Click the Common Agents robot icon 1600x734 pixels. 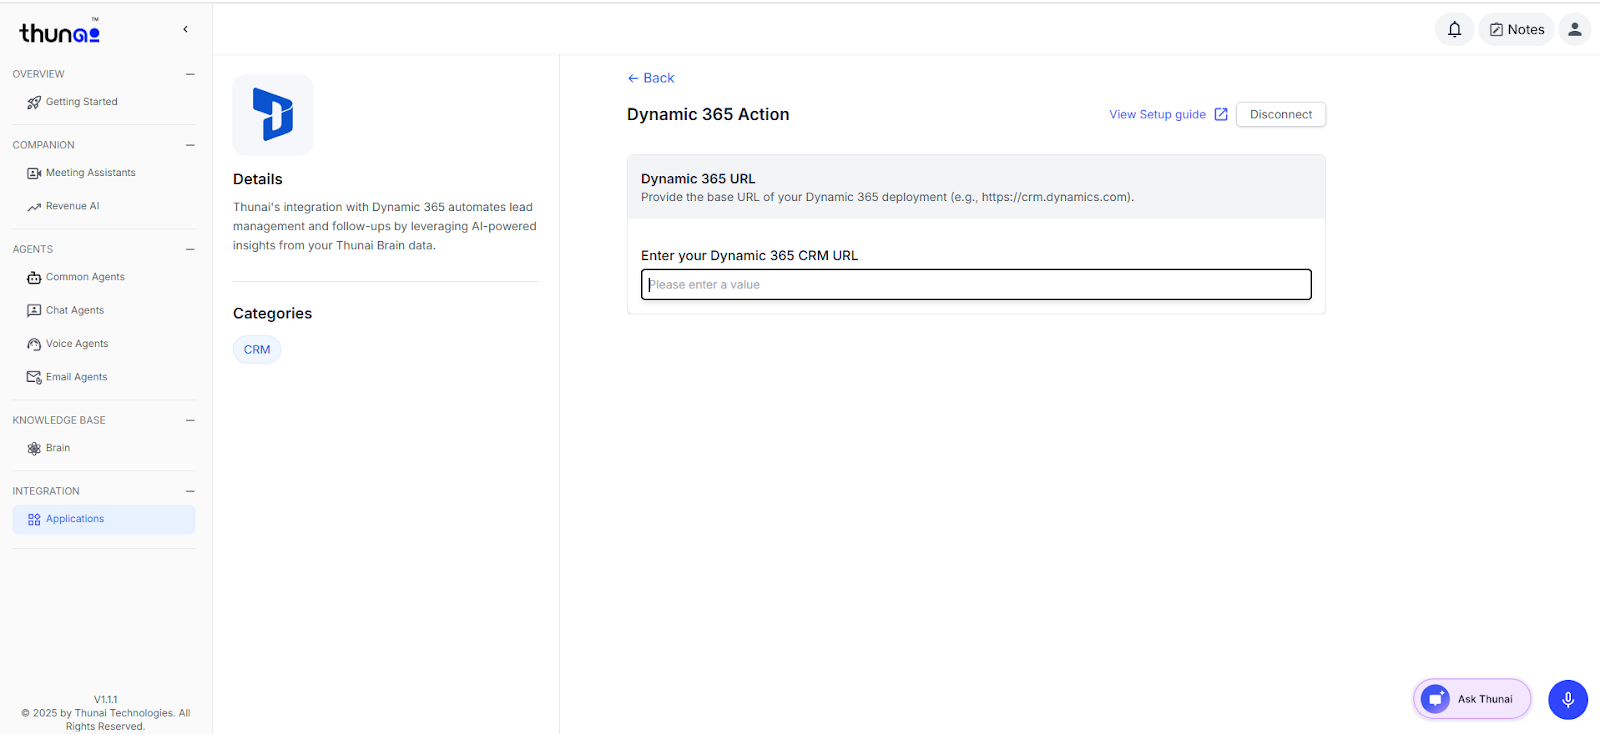[x=34, y=277]
